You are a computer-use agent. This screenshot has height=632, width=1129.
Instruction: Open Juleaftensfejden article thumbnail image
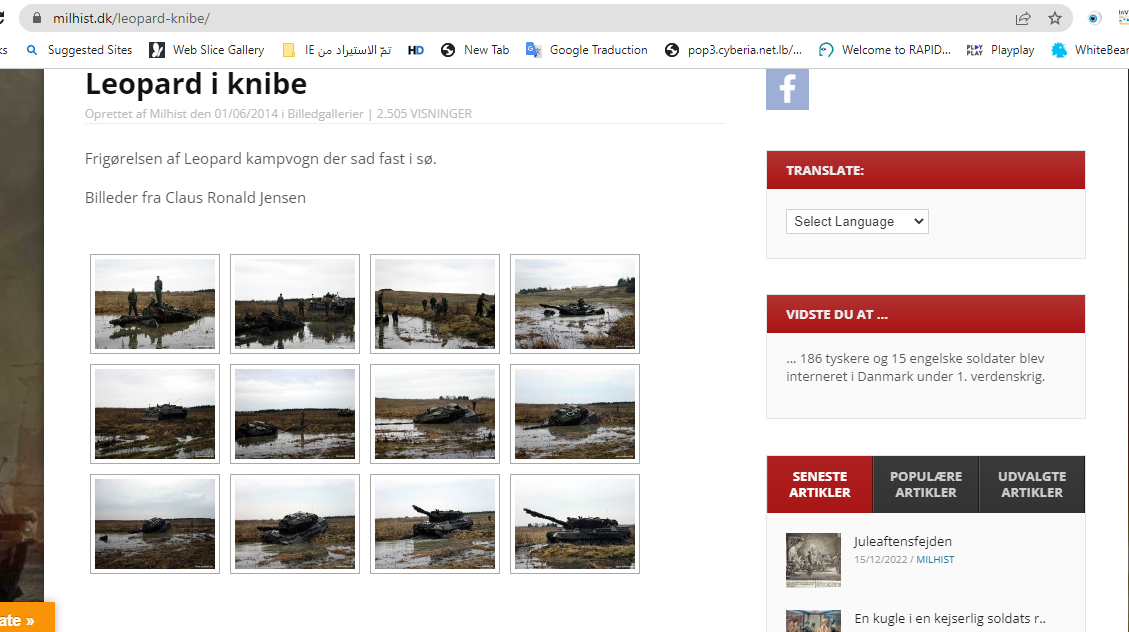(813, 559)
